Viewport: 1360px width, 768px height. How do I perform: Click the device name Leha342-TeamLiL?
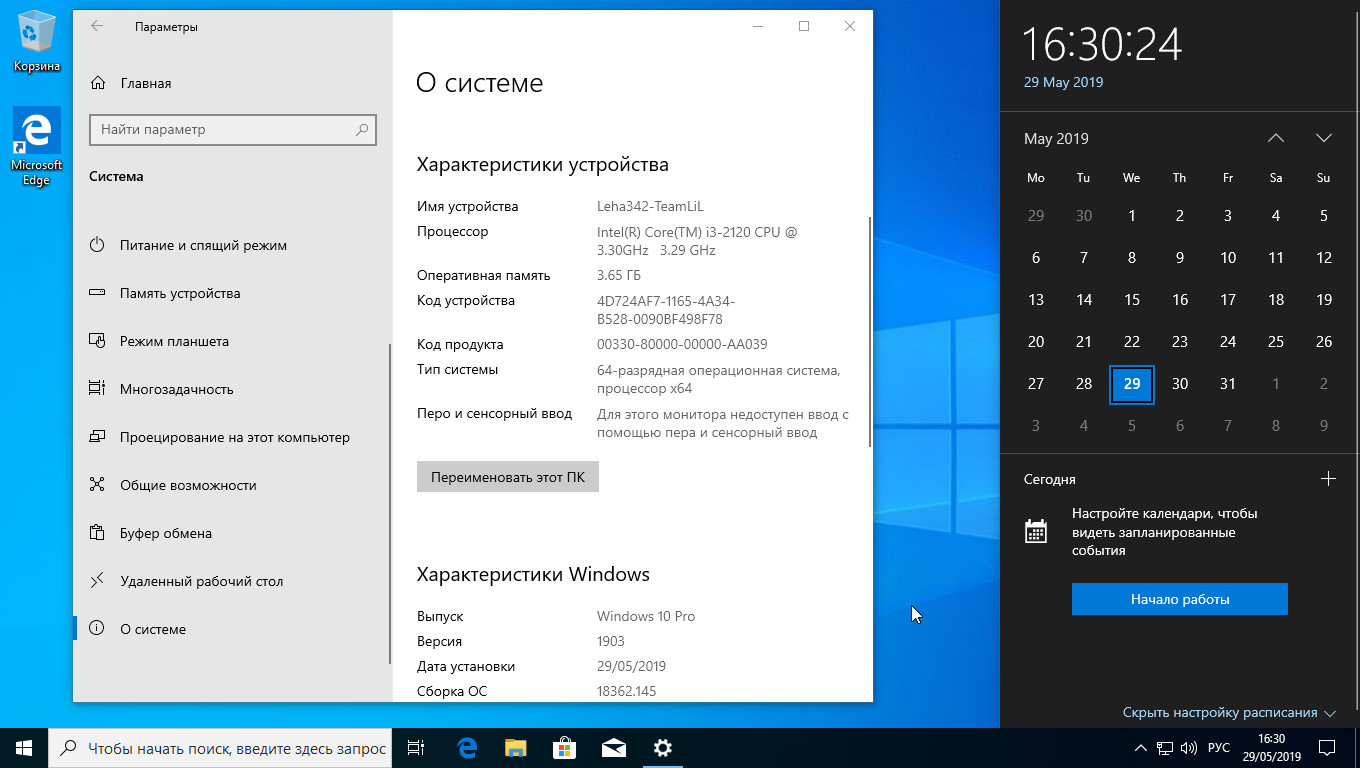coord(650,207)
